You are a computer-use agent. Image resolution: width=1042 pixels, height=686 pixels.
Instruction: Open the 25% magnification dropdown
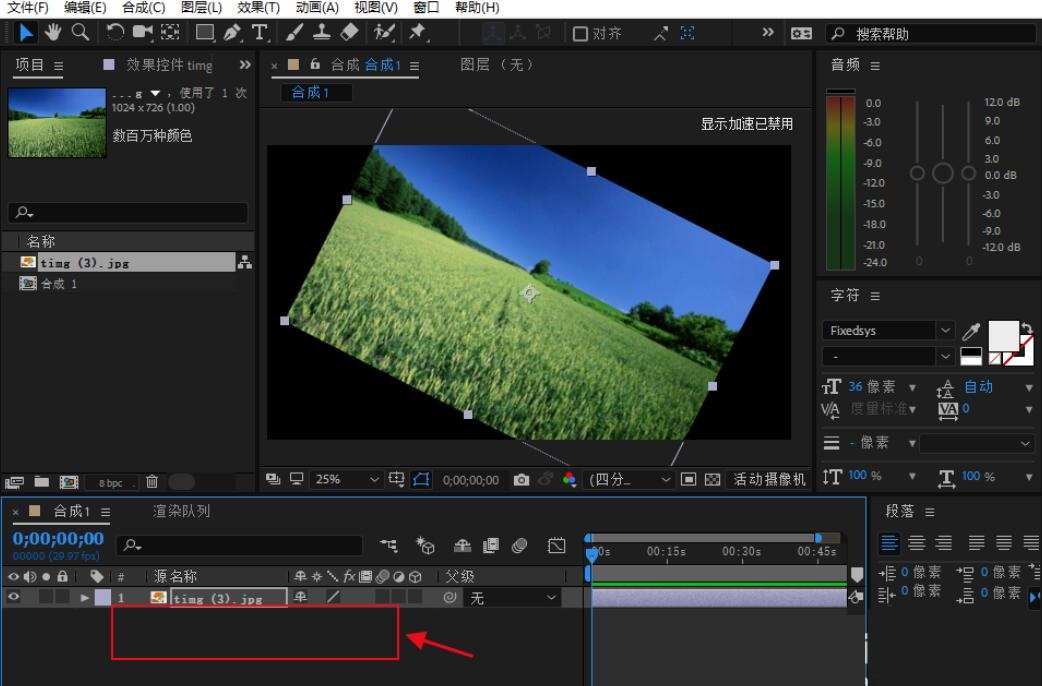pos(346,480)
